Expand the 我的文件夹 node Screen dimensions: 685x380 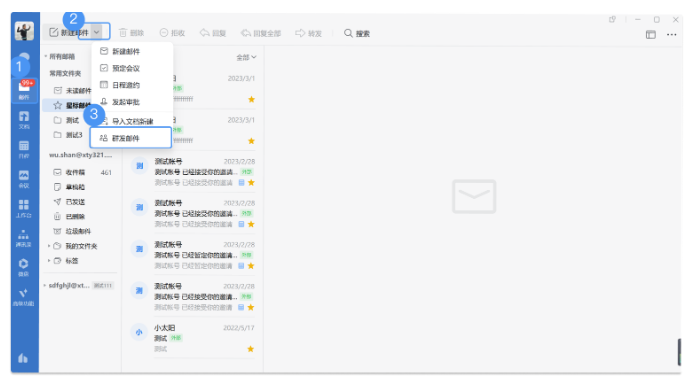(x=49, y=246)
